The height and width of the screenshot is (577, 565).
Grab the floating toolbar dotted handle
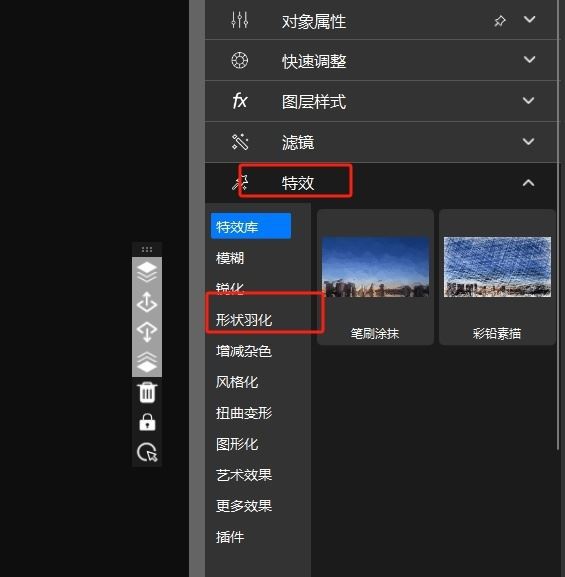[x=147, y=249]
